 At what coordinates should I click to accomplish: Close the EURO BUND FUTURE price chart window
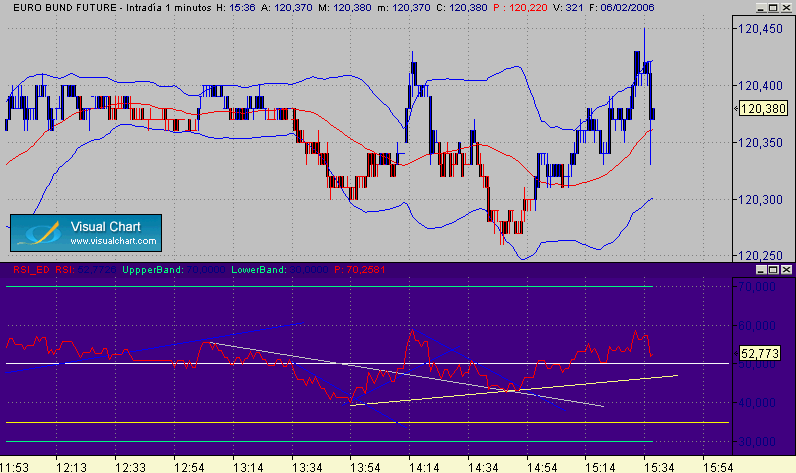tap(786, 8)
